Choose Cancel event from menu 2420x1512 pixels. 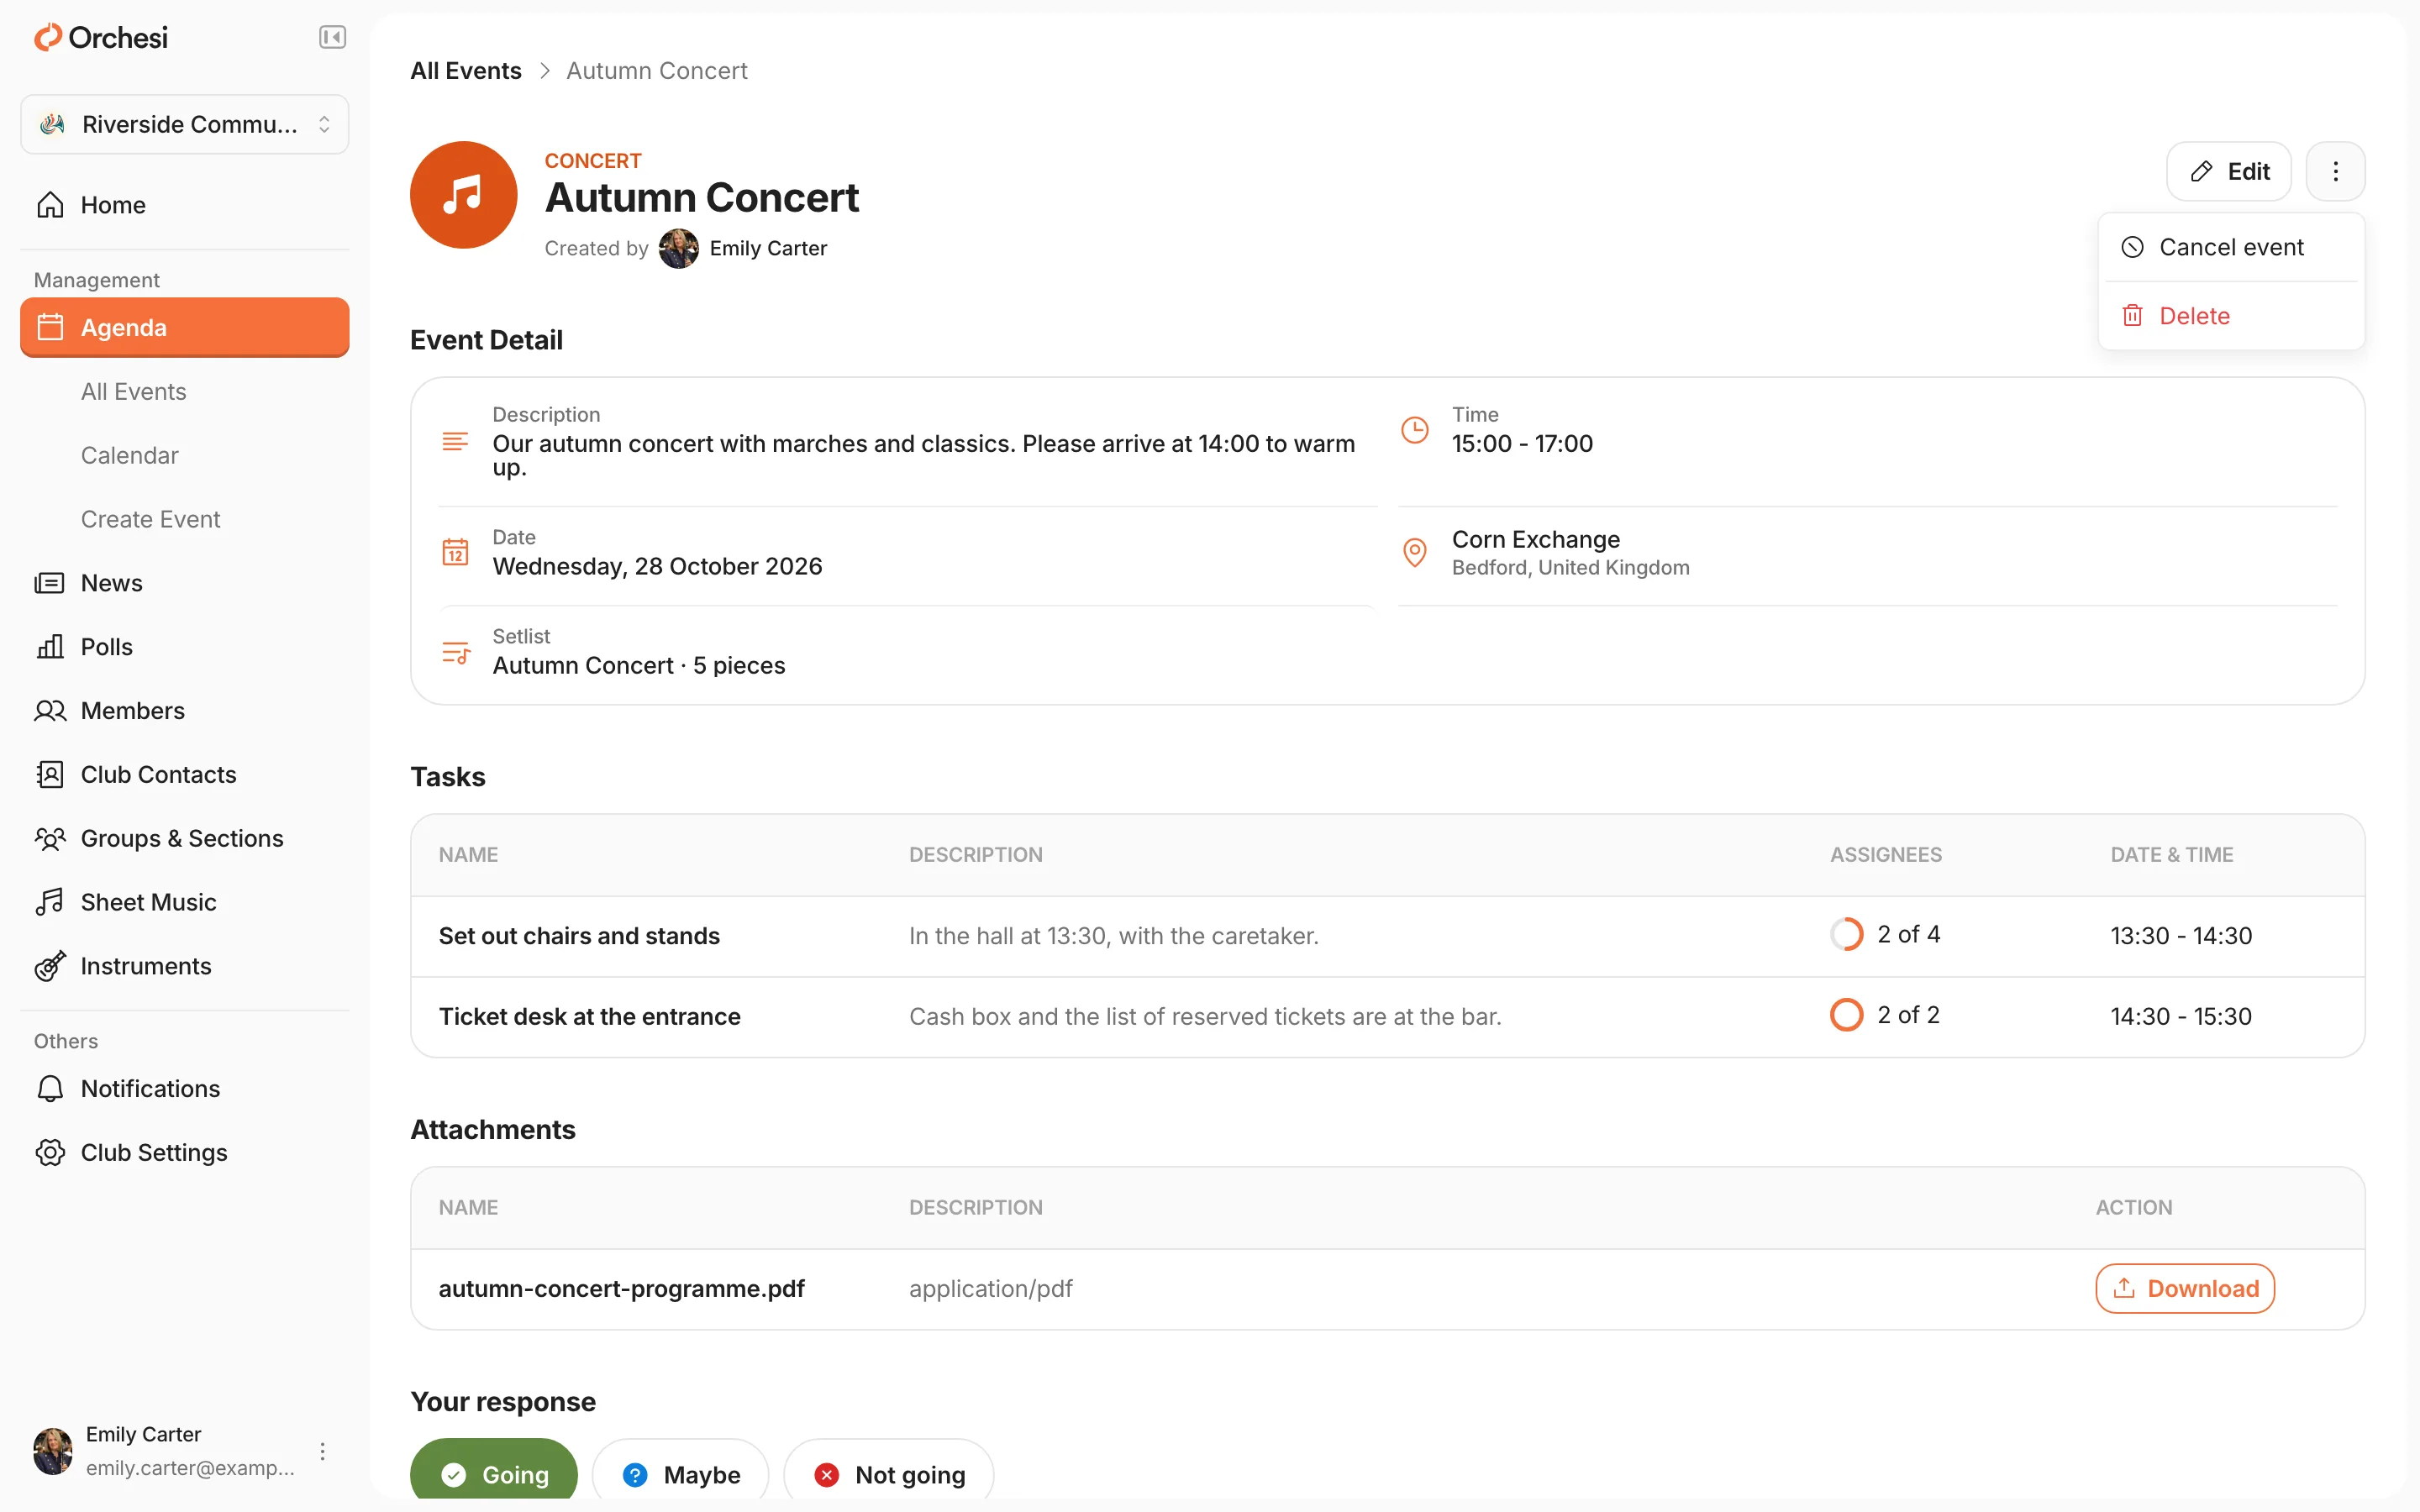2231,247
